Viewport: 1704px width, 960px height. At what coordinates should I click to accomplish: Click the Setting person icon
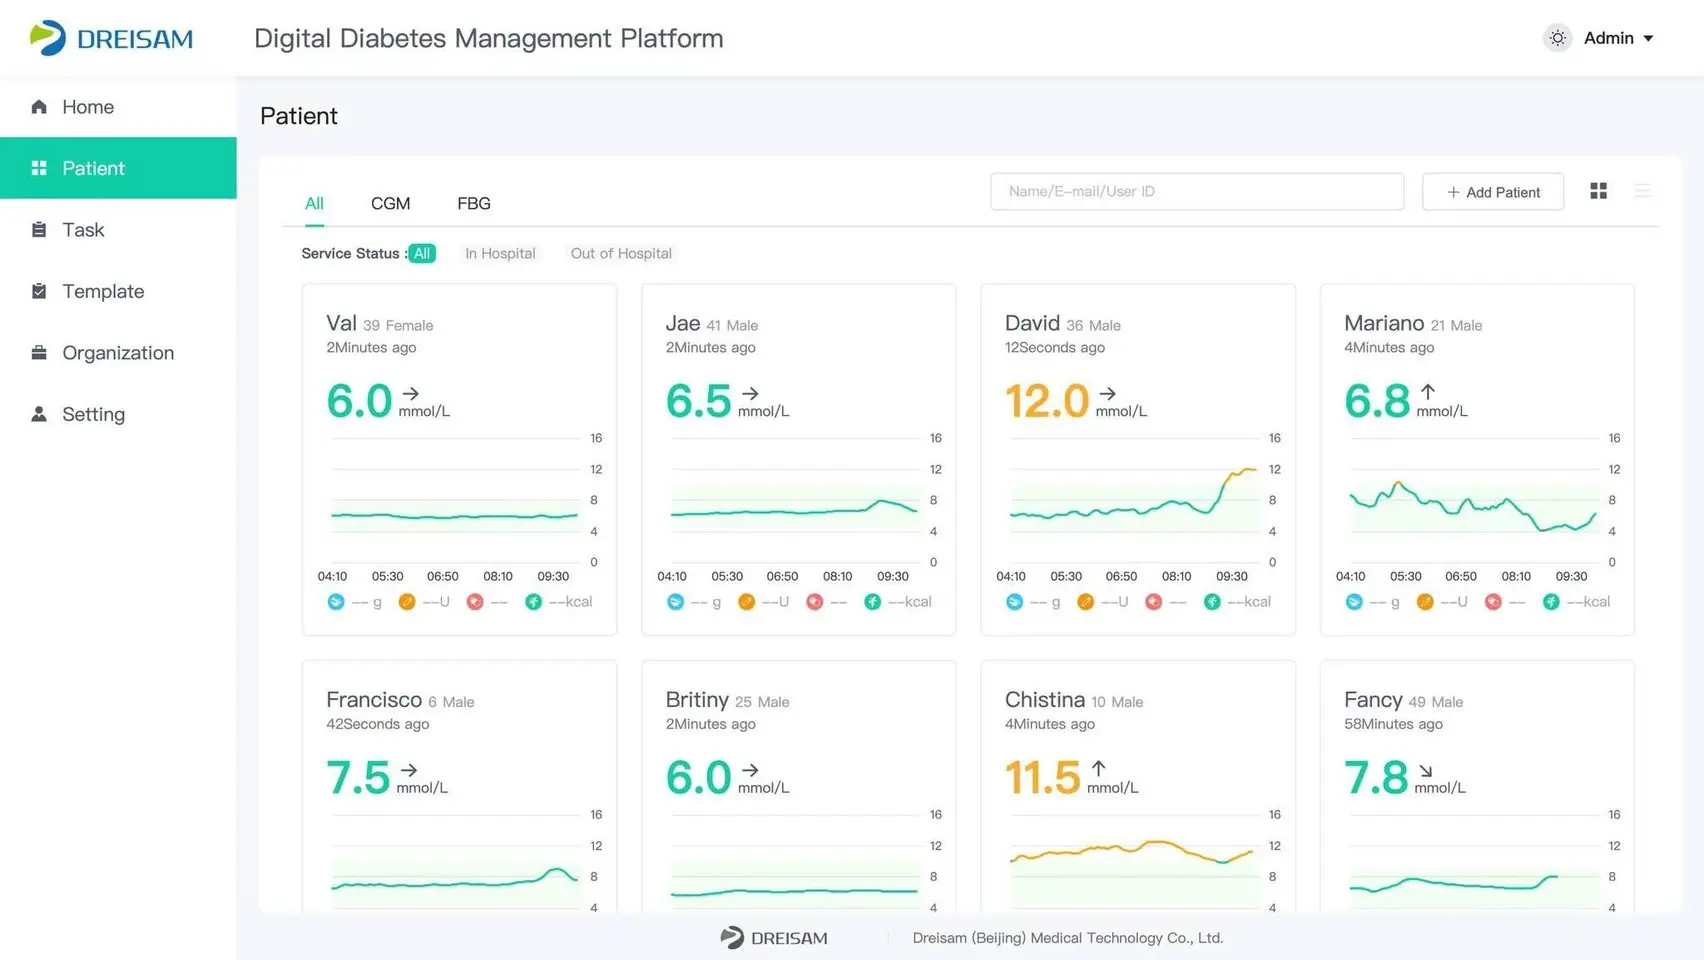(x=39, y=414)
